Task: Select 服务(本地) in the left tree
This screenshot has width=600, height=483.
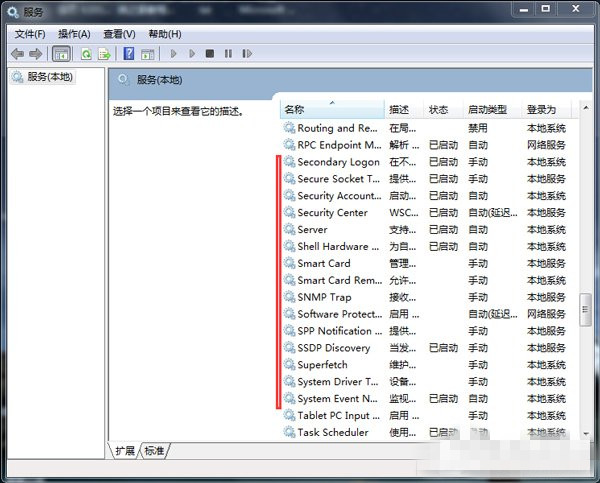Action: click(x=42, y=77)
